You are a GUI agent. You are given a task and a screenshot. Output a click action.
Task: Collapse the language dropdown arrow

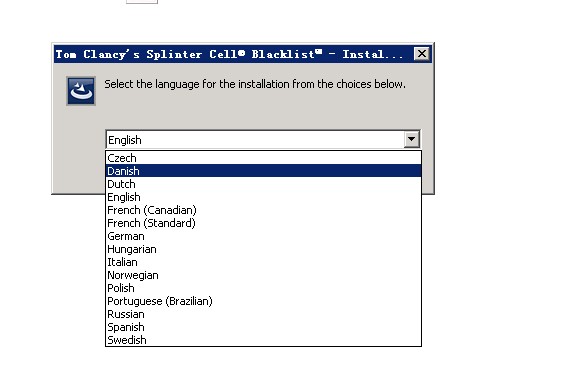(411, 139)
